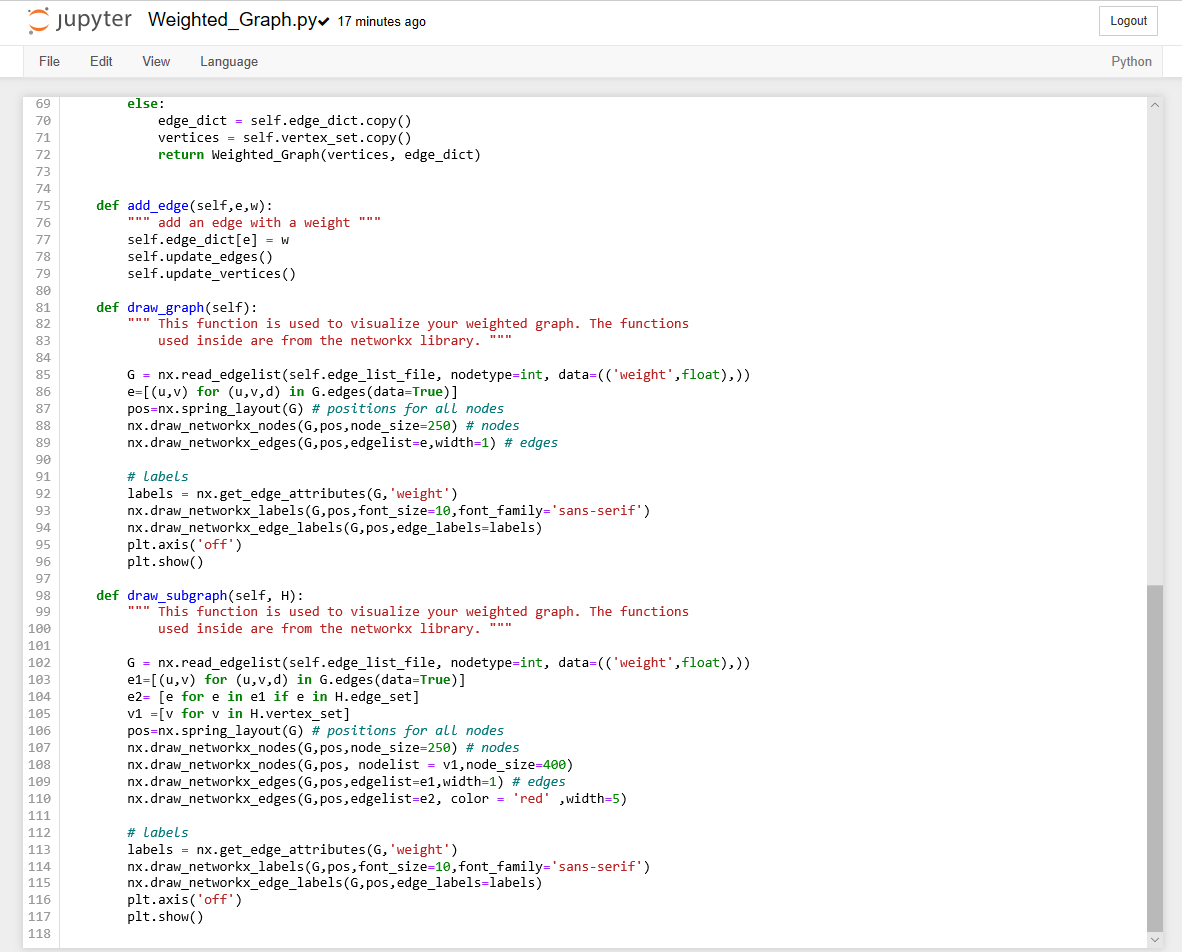Click the 'else:' line at line 69

(145, 104)
